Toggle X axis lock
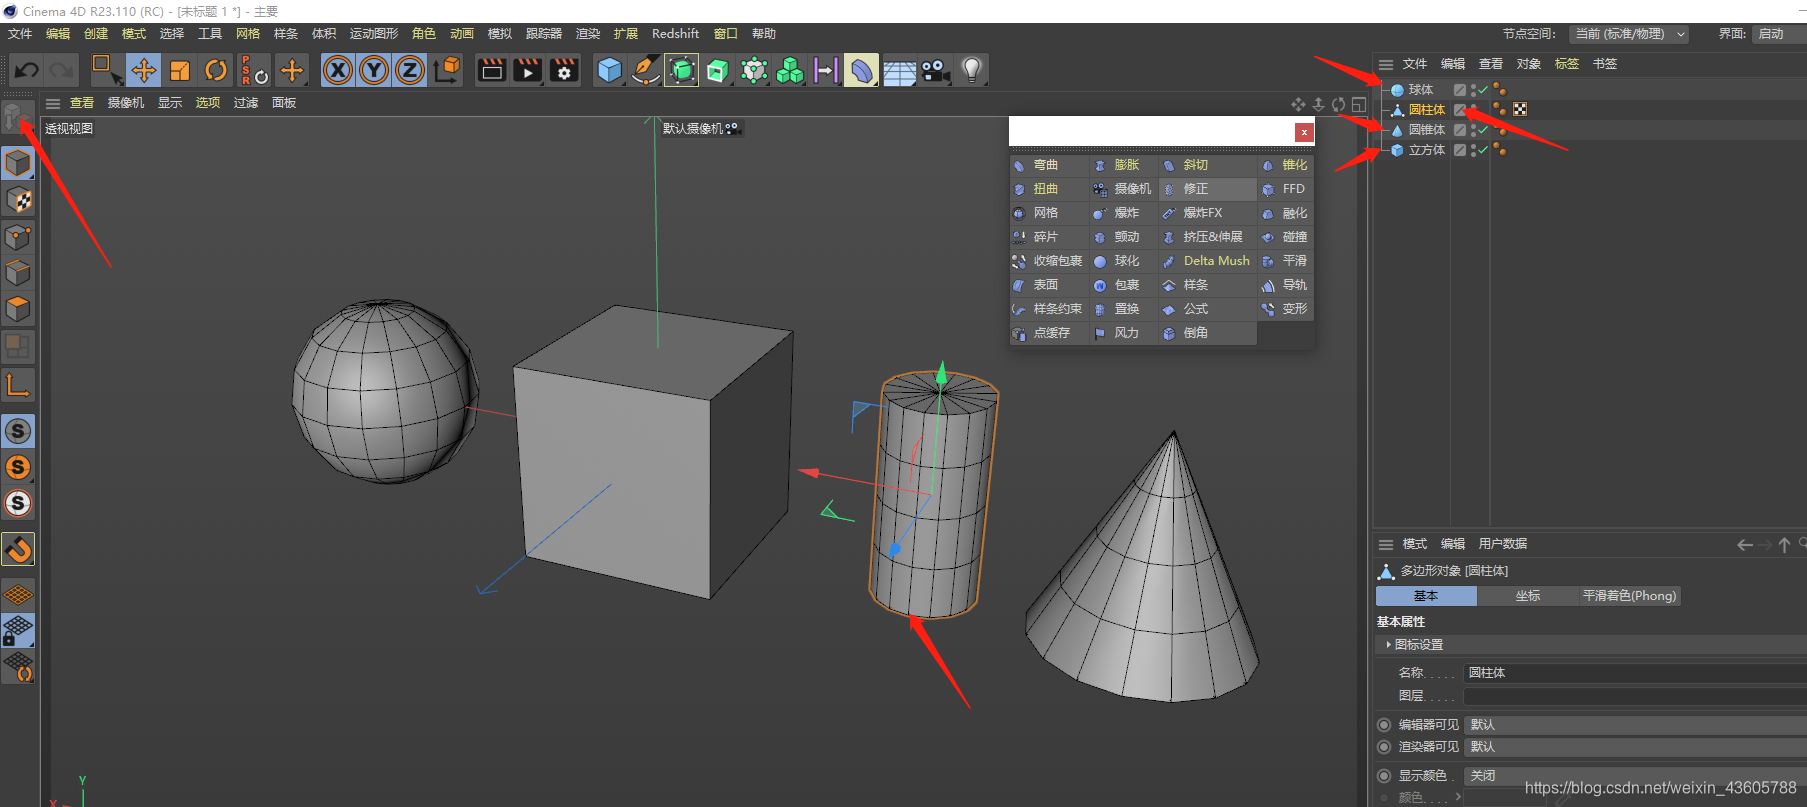 tap(338, 70)
